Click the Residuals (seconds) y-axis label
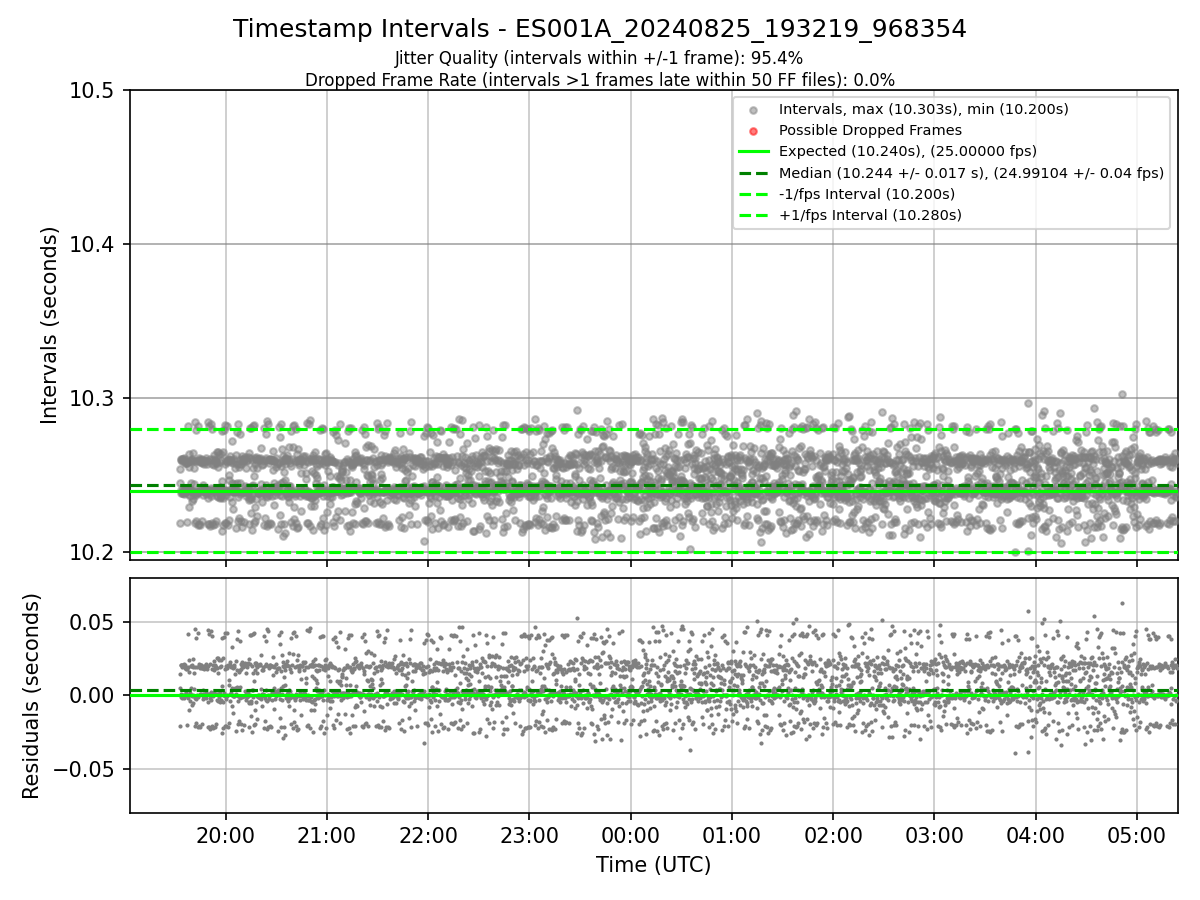The image size is (1200, 900). (31, 696)
